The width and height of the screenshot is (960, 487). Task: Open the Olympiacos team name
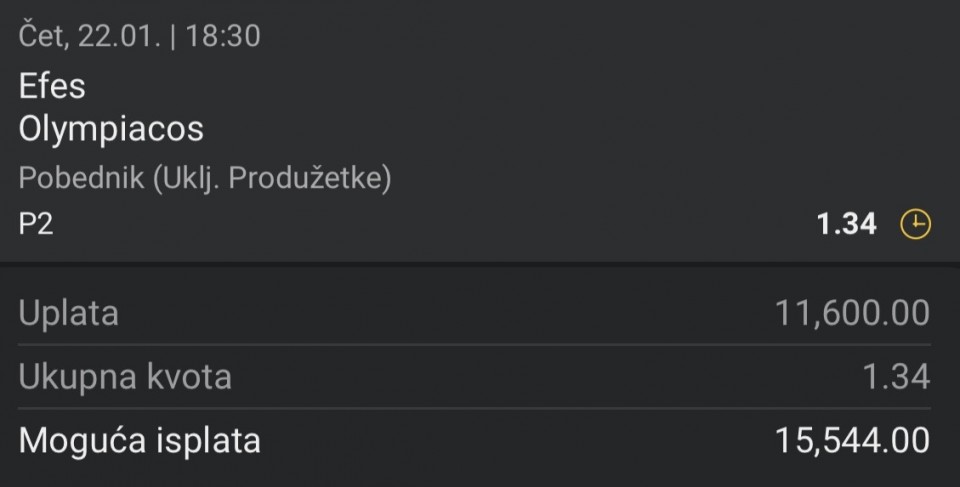pyautogui.click(x=111, y=129)
